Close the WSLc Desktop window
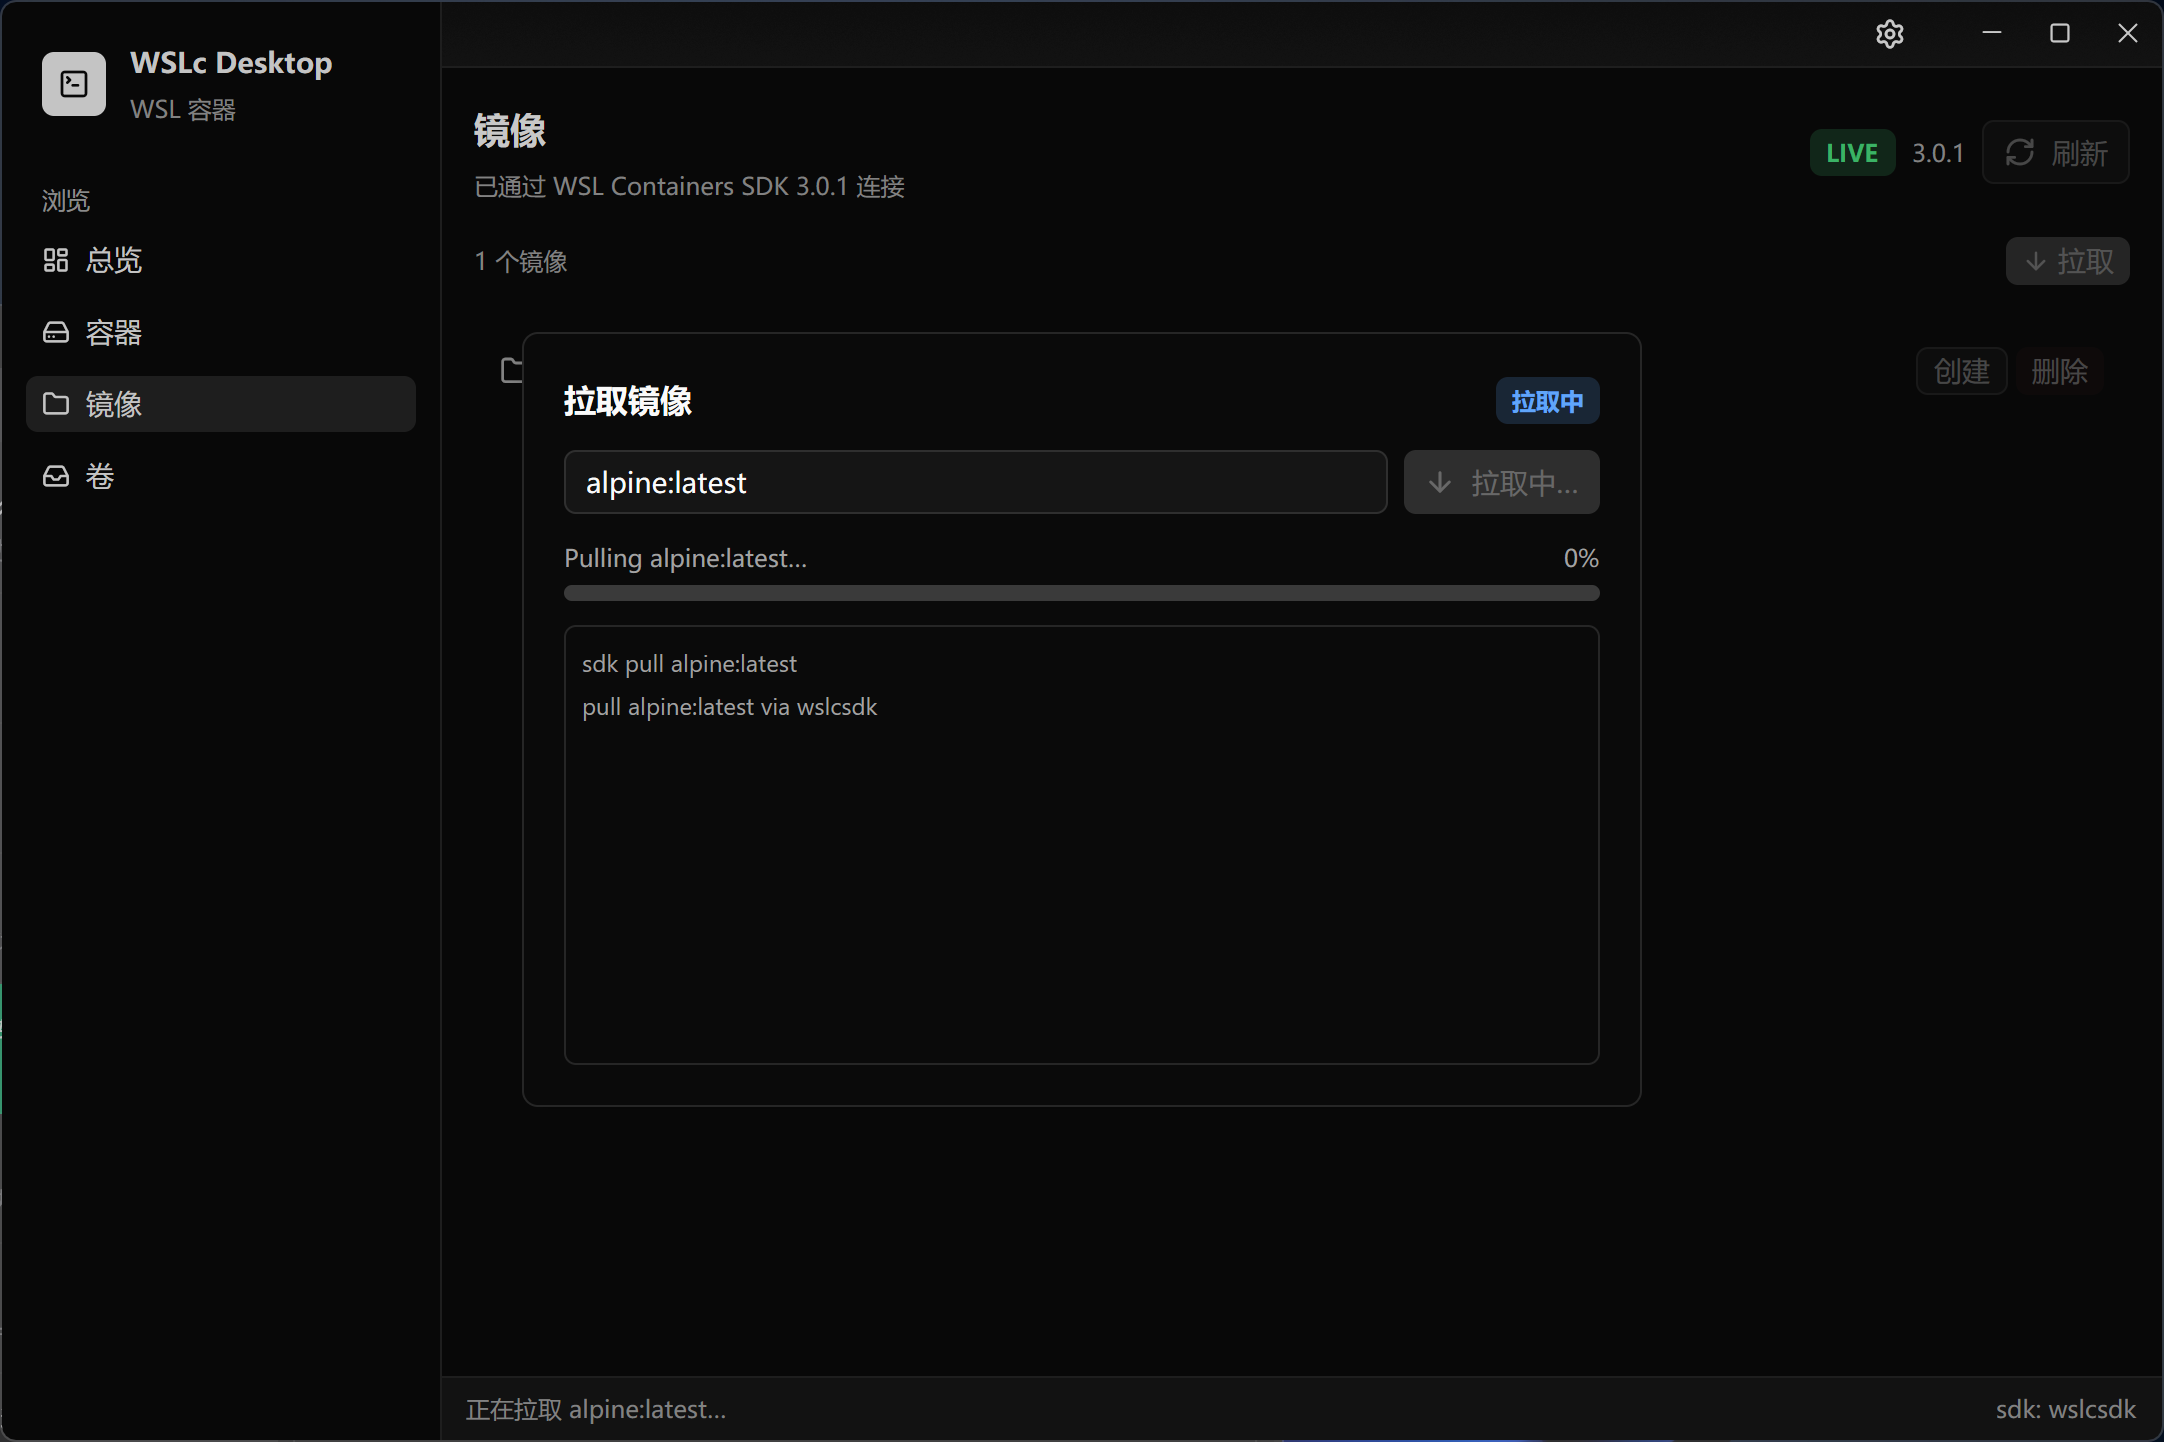 tap(2127, 33)
